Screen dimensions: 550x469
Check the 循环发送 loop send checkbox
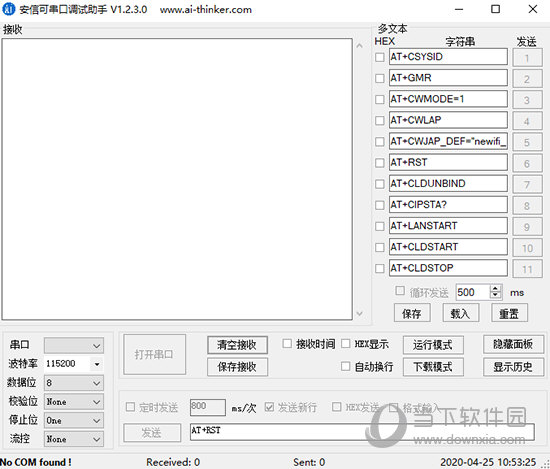point(400,291)
